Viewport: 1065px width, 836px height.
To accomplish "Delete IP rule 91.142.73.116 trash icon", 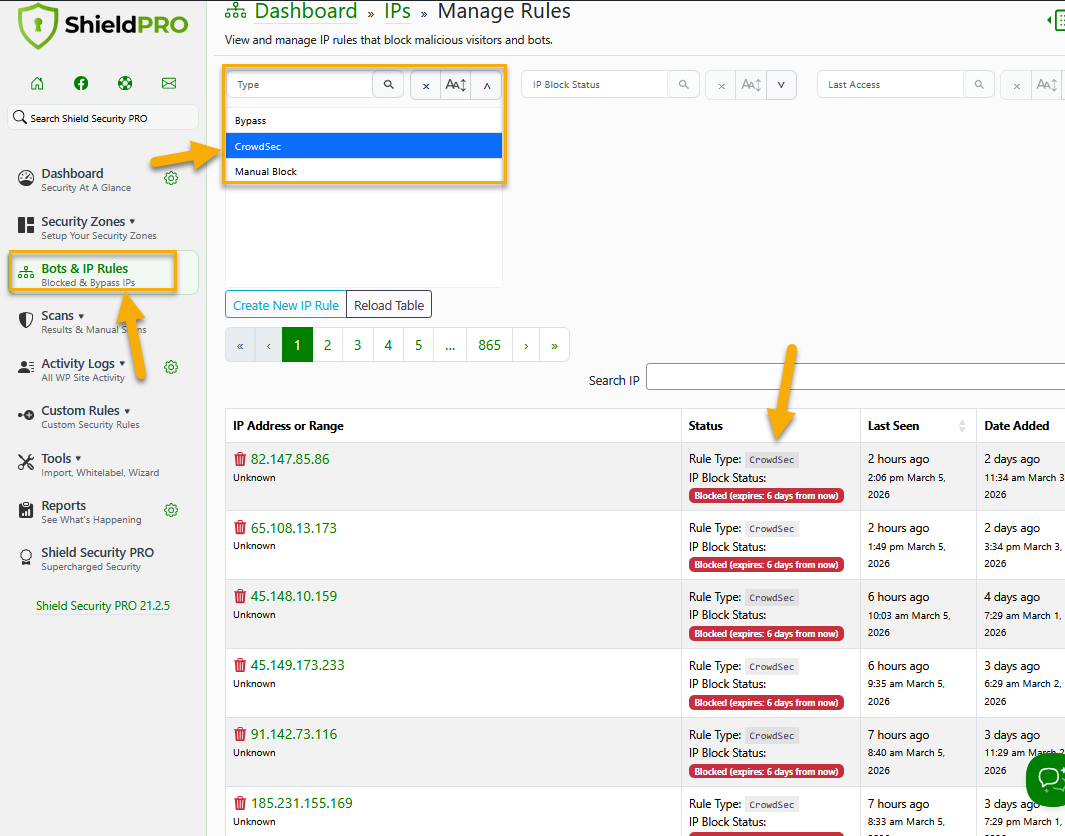I will pos(240,734).
